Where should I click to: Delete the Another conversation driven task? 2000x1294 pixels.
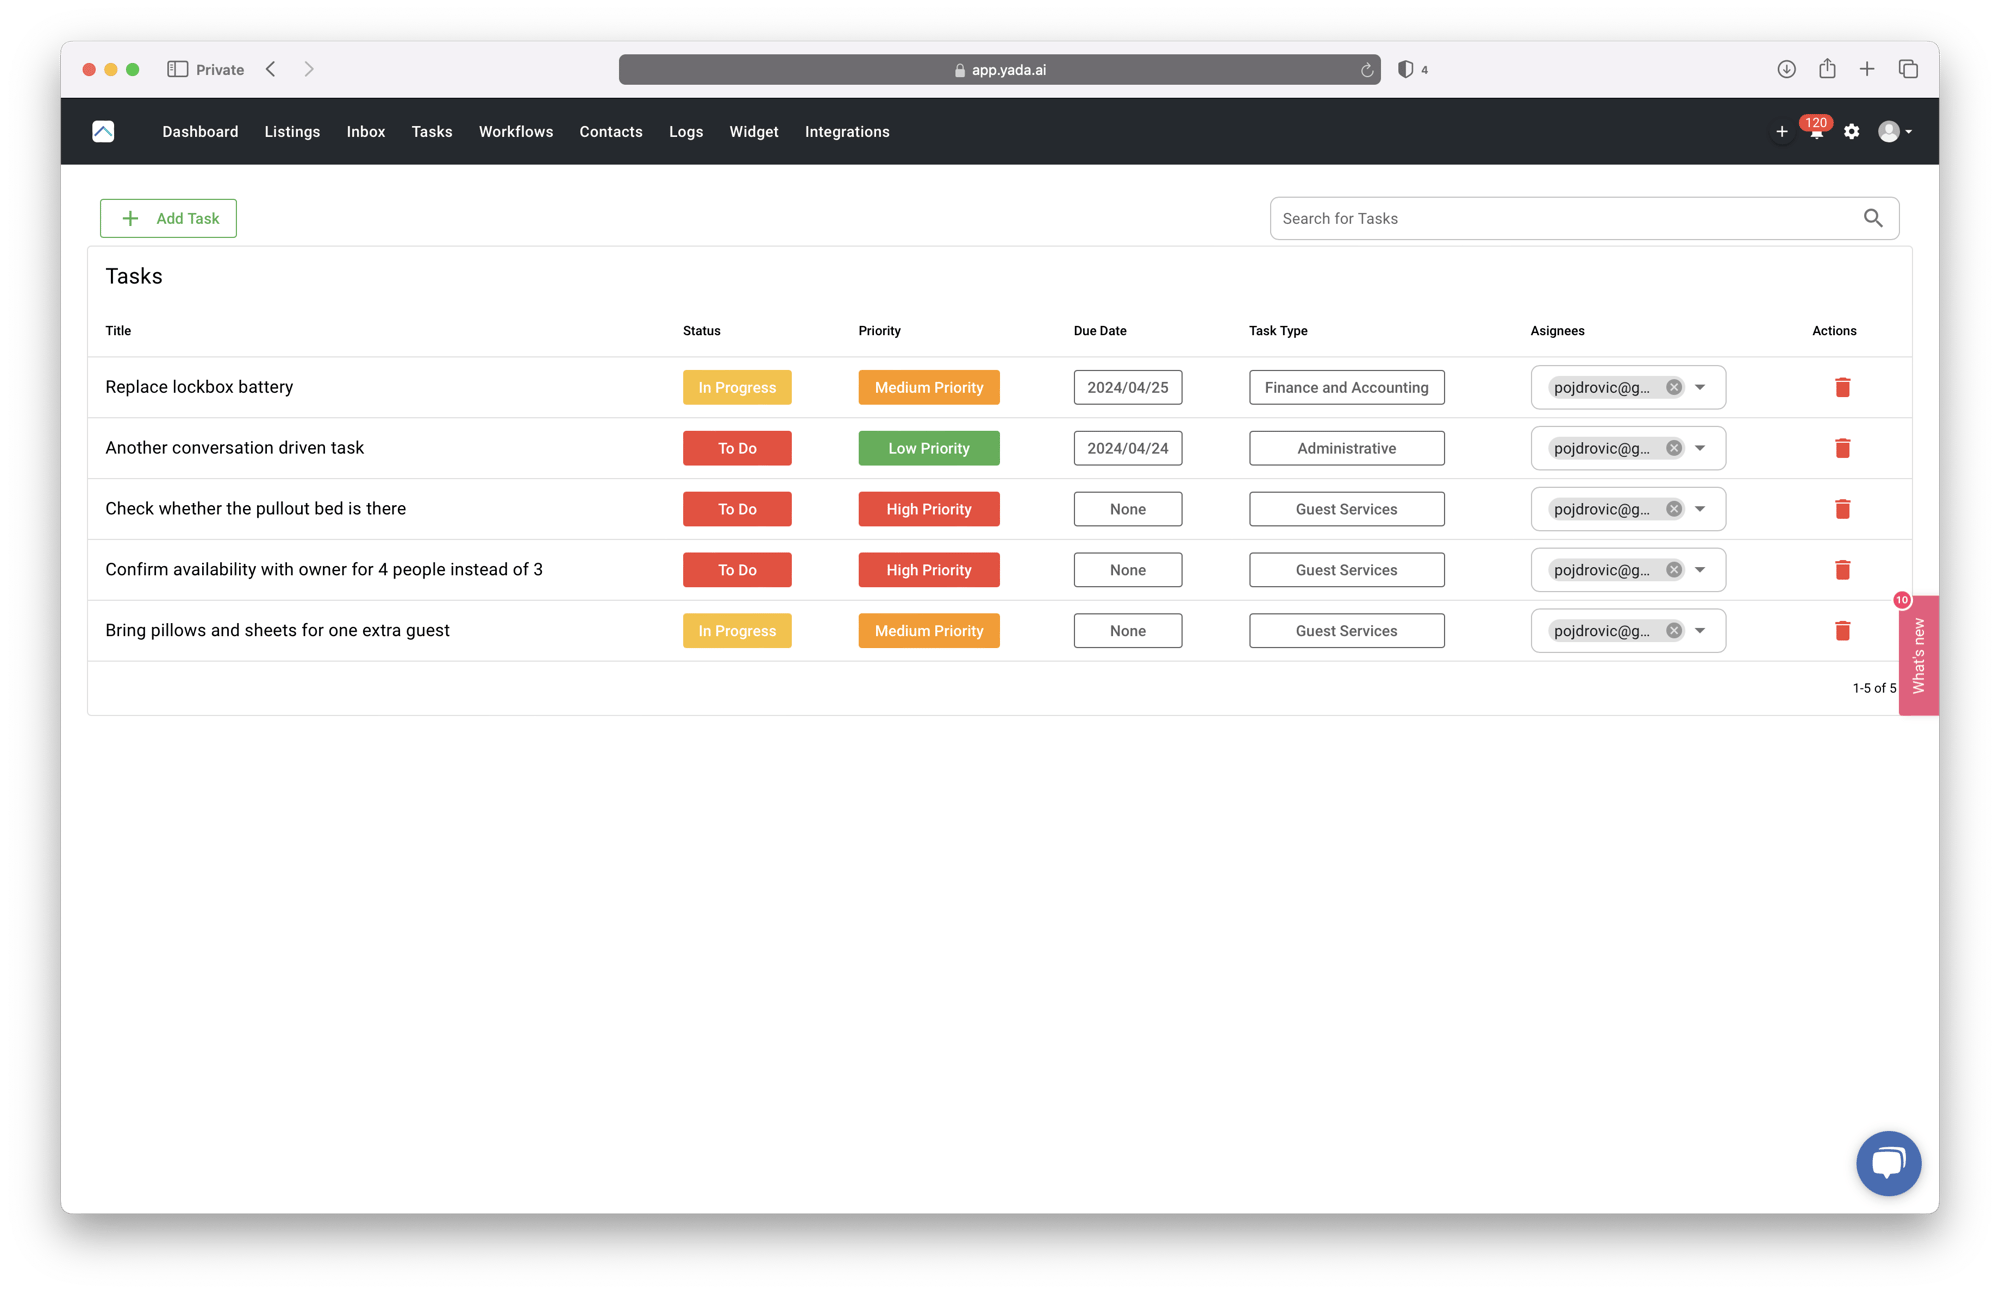point(1842,448)
